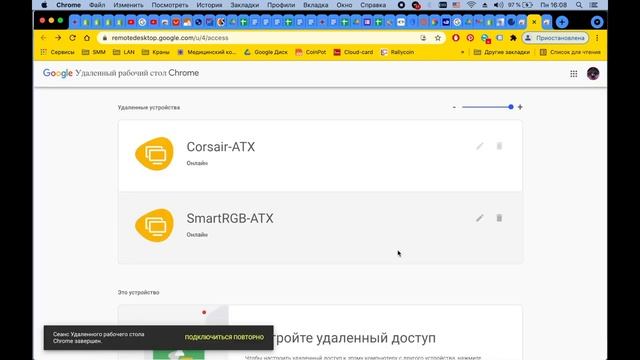Bookmark this page with the star

pos(438,38)
